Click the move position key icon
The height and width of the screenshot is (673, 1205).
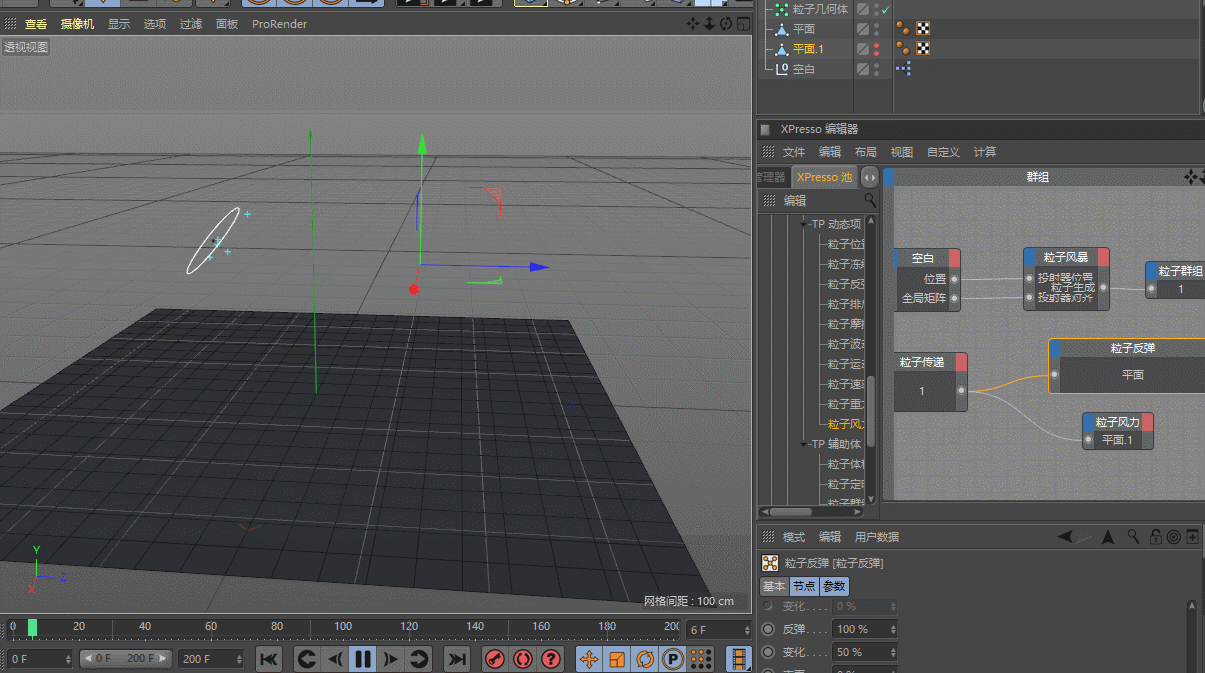click(589, 659)
